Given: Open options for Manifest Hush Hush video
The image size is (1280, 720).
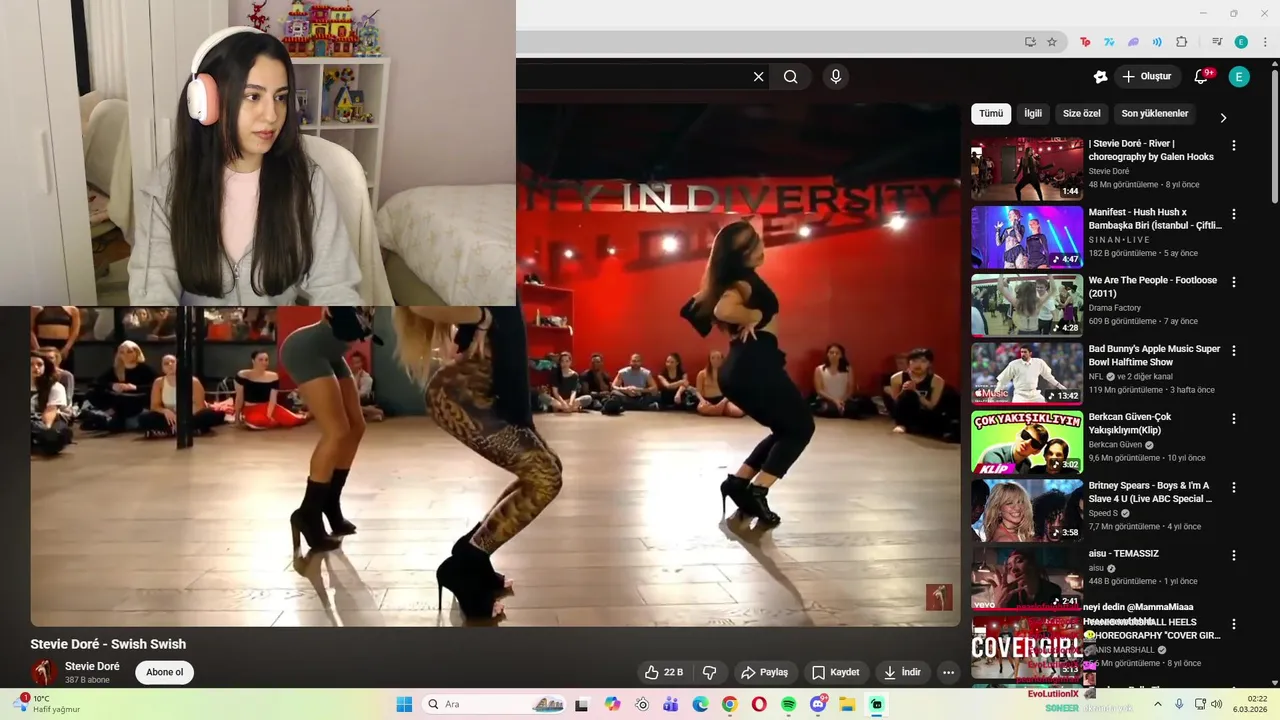Looking at the screenshot, I should click(x=1233, y=214).
